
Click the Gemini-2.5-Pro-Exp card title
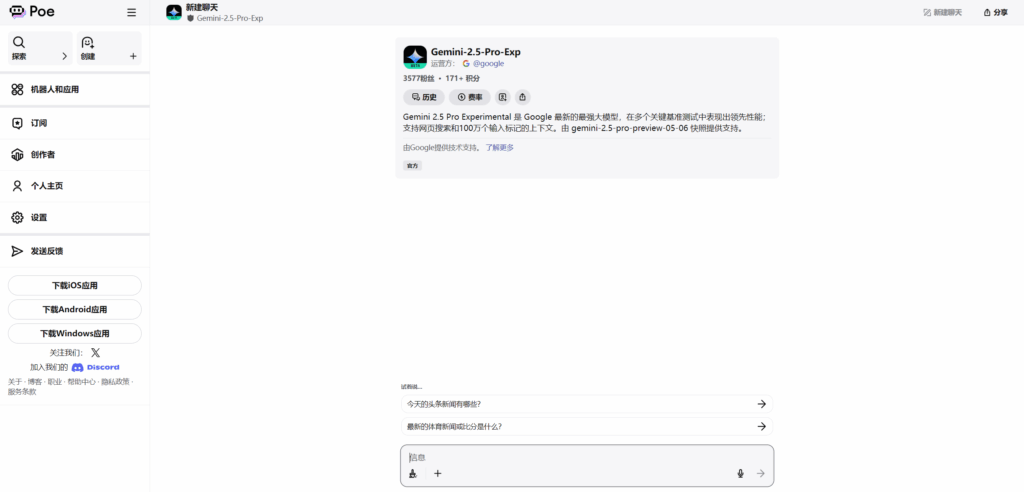[x=475, y=52]
